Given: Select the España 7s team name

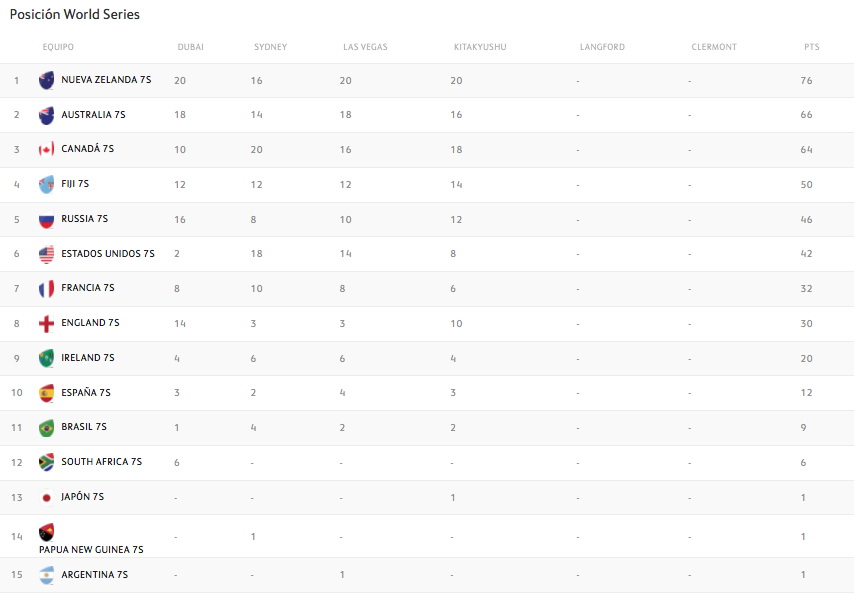Looking at the screenshot, I should (86, 393).
